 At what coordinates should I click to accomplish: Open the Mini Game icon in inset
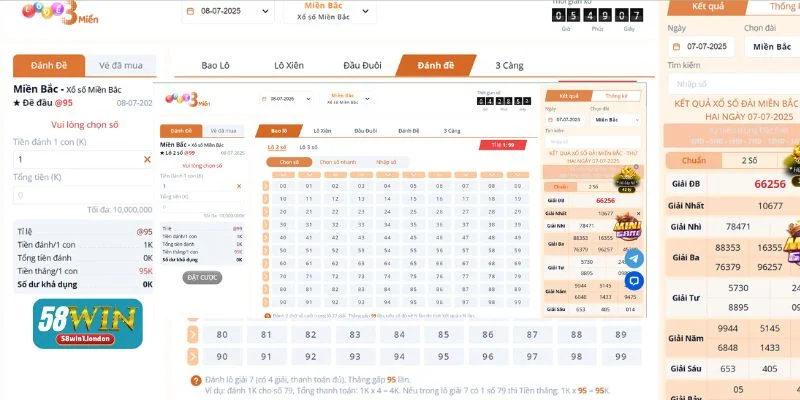[627, 228]
